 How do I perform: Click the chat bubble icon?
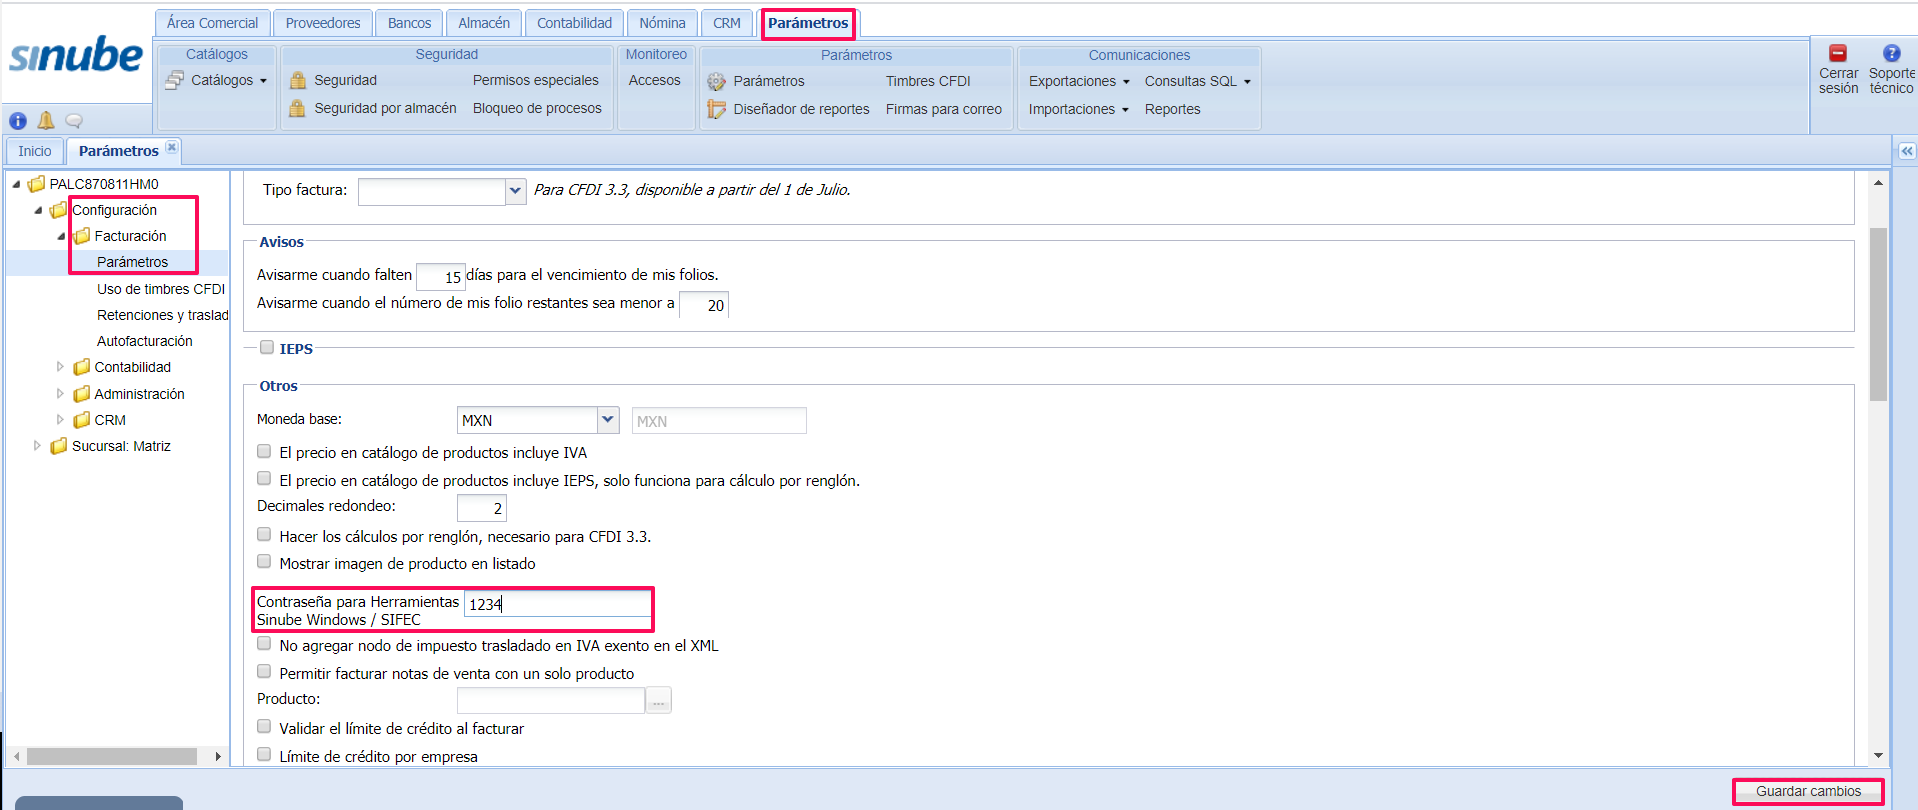[x=74, y=121]
